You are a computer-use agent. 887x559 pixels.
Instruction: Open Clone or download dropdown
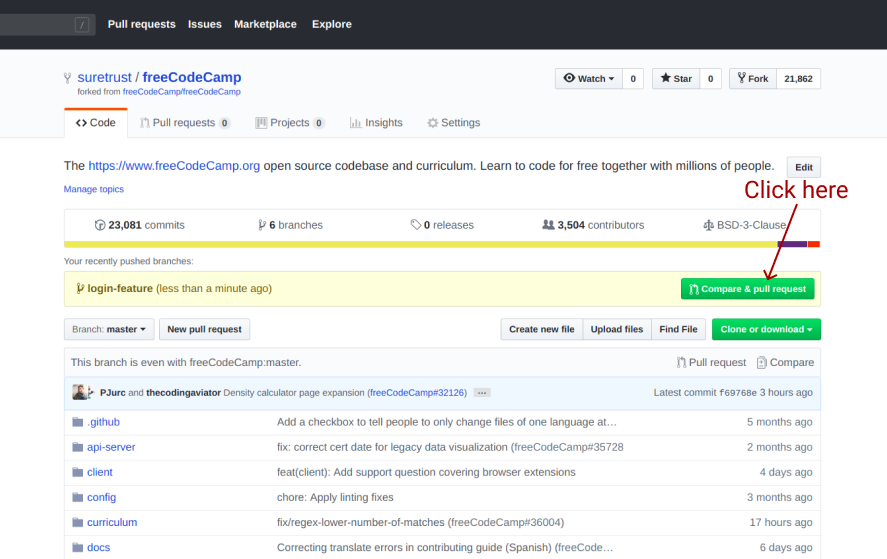click(766, 329)
